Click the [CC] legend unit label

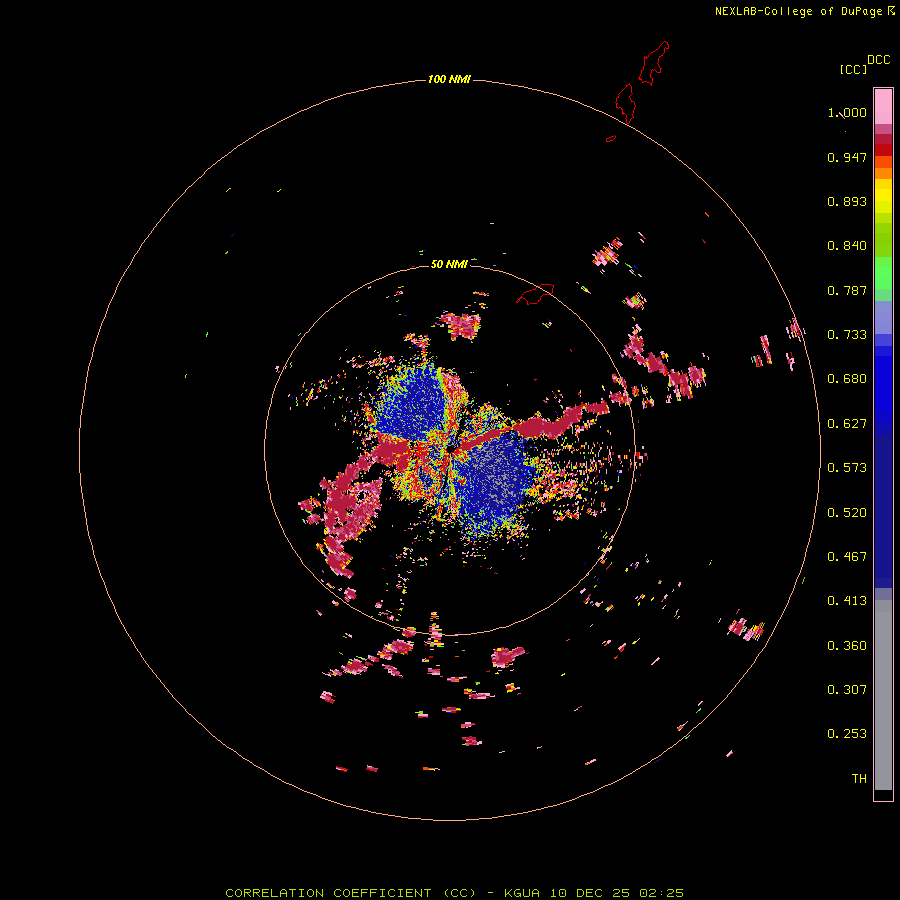click(853, 69)
